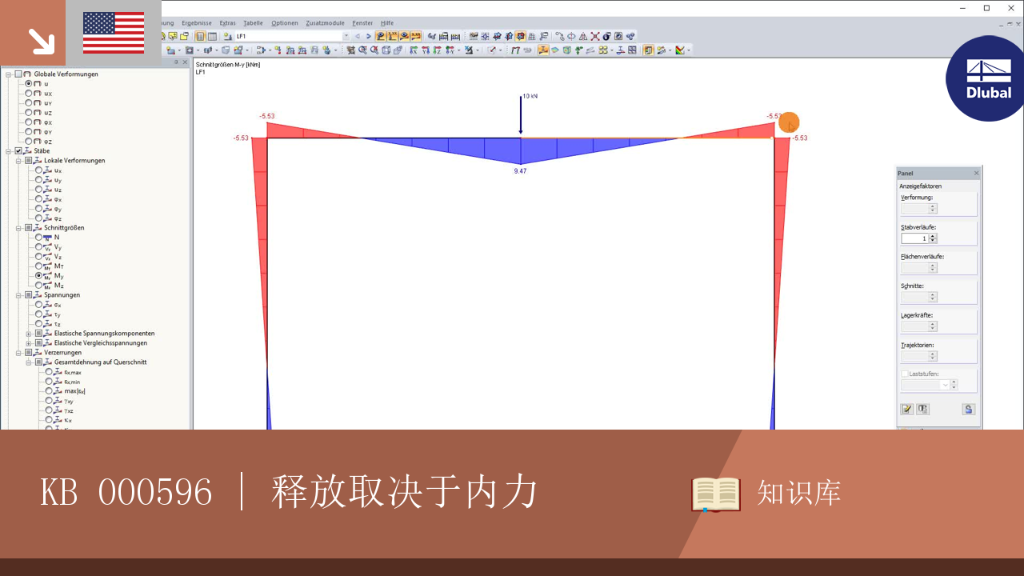Collapse the Schnittgrößen tree node
Screen dimensions: 1024x576
coord(18,228)
